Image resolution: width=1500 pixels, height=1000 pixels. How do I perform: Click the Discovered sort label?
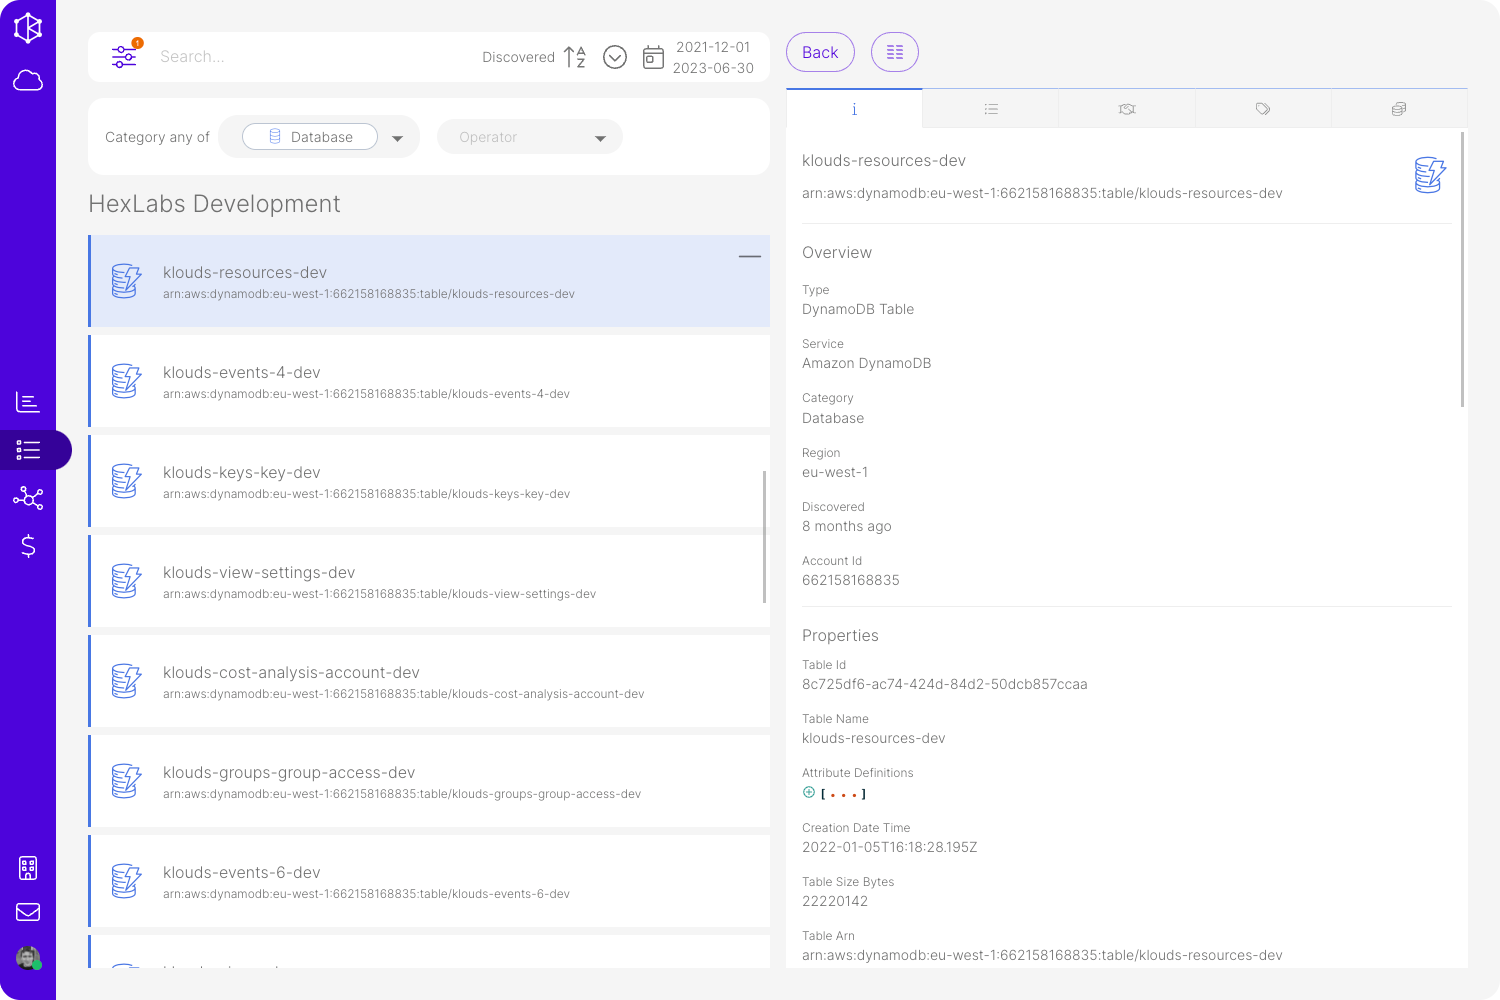tap(518, 57)
